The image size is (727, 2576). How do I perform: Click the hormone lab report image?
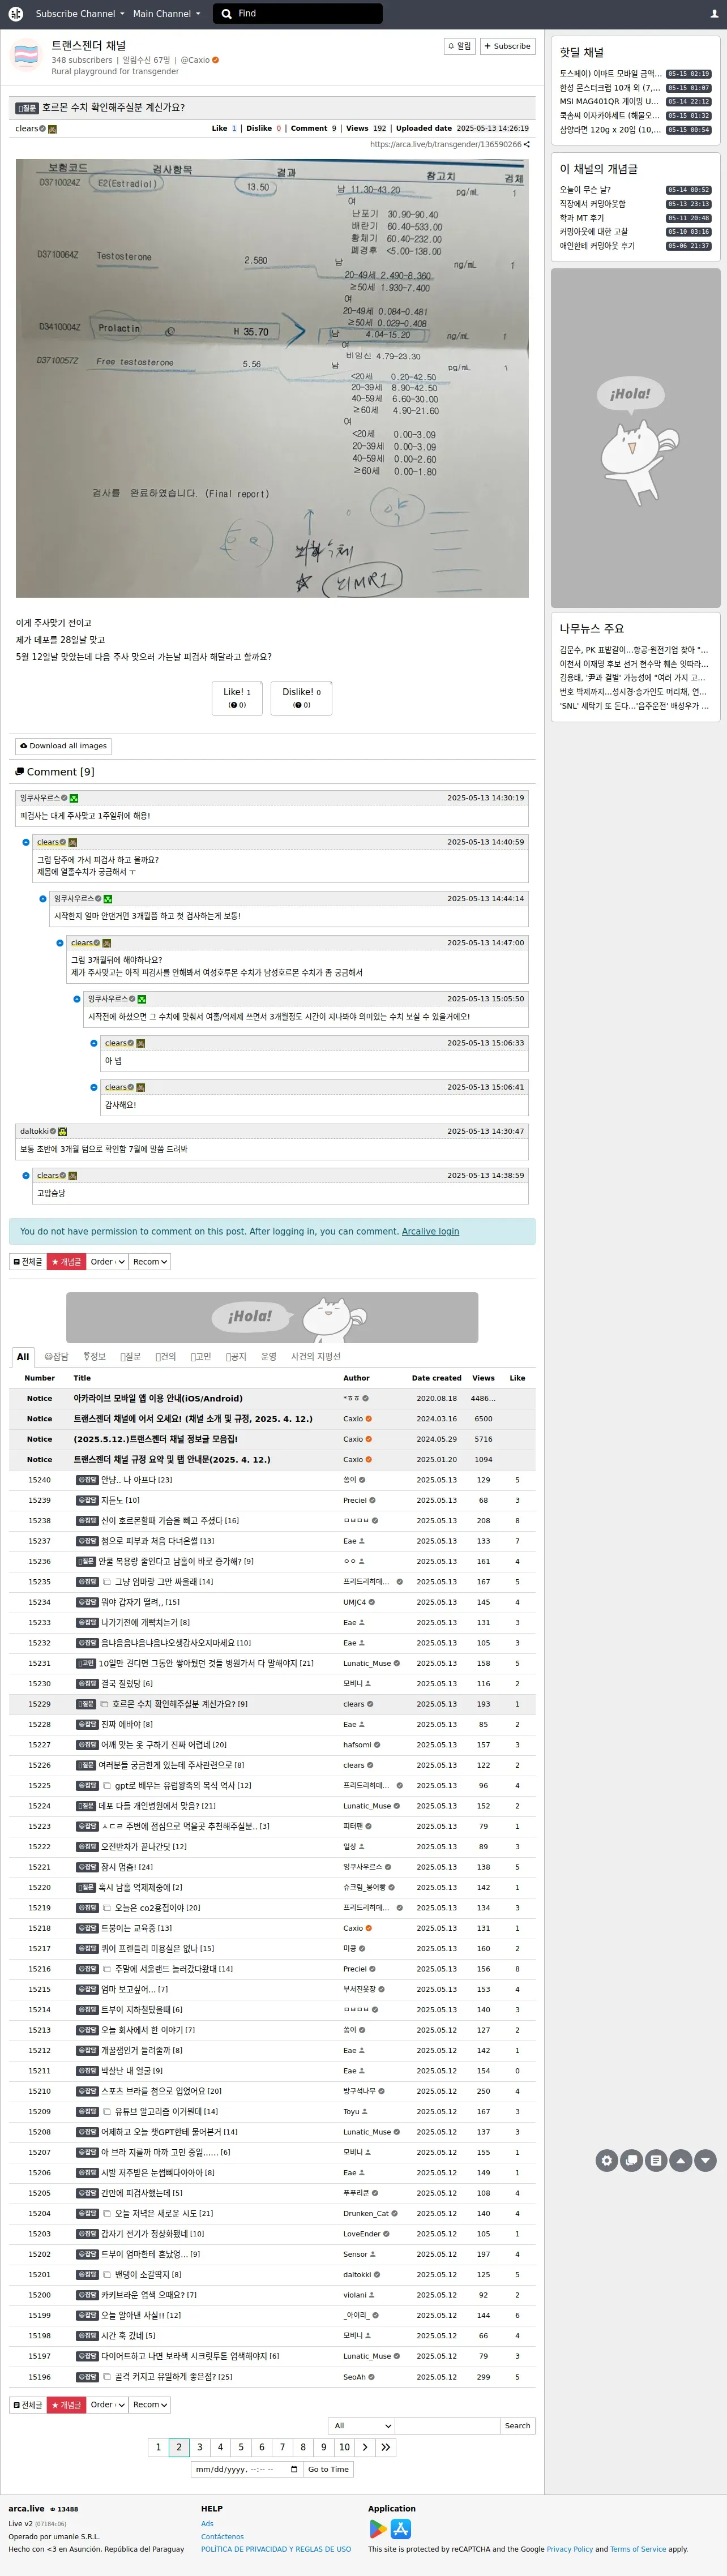(272, 378)
